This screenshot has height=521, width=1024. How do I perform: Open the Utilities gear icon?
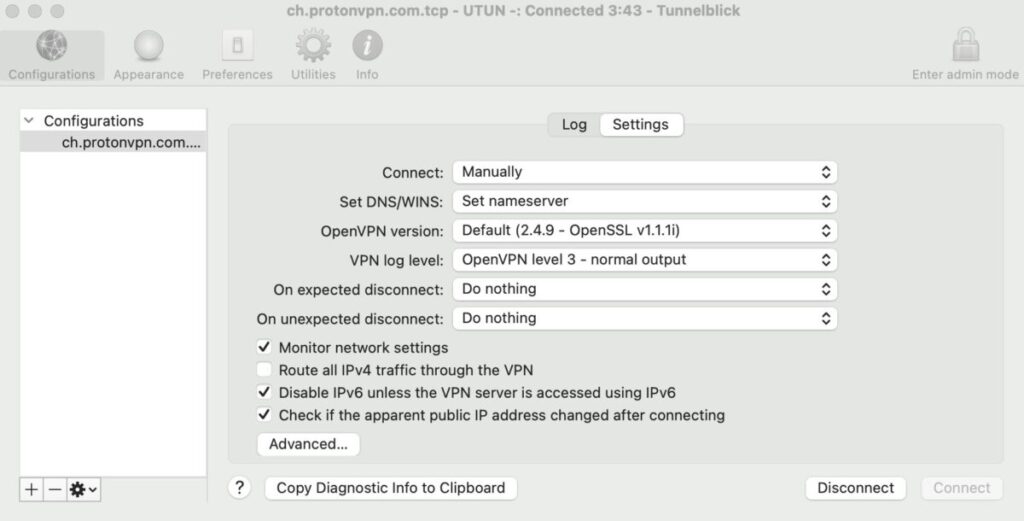tap(313, 45)
